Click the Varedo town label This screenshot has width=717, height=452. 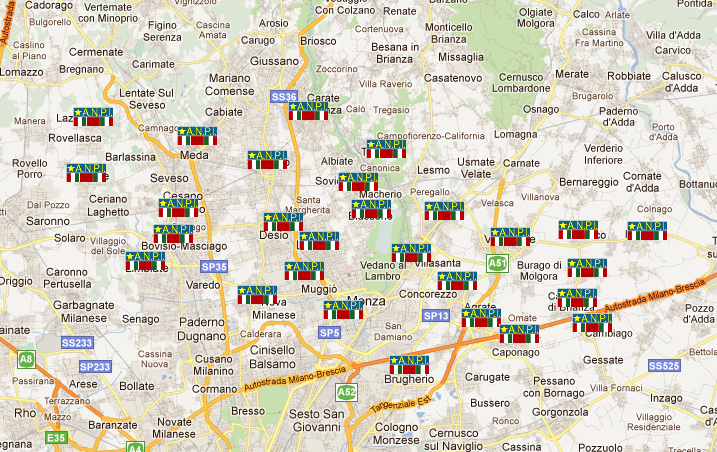tap(203, 285)
